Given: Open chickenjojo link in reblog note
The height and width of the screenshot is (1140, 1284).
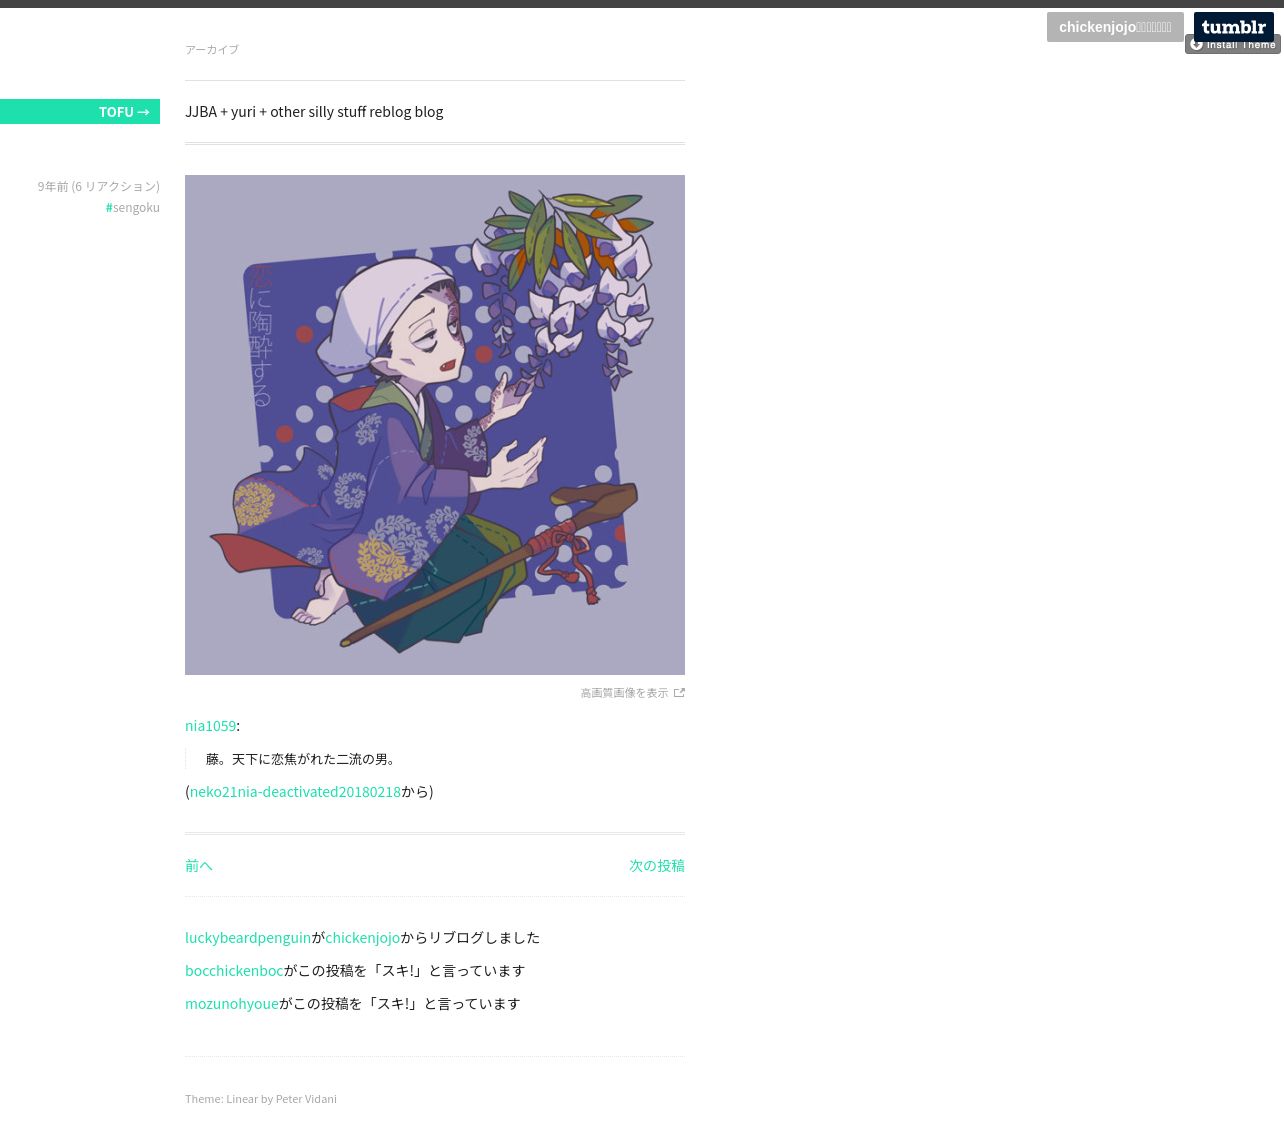Looking at the screenshot, I should (362, 938).
